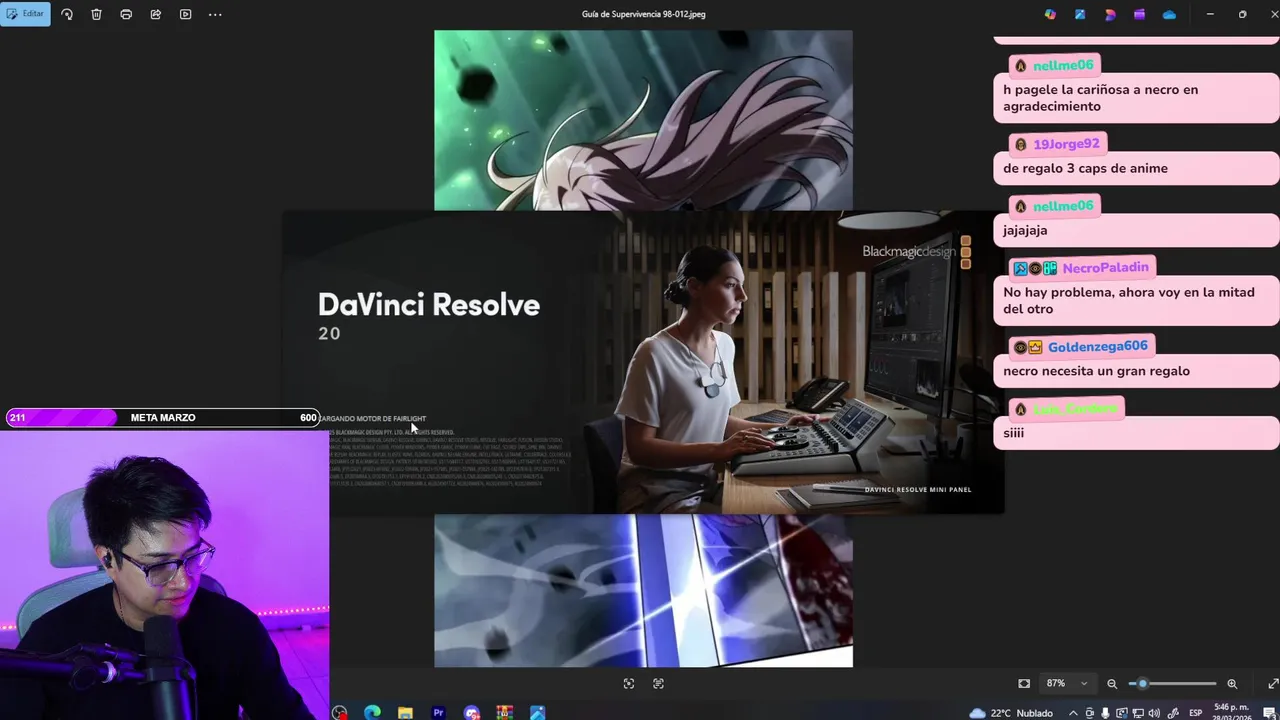Click the top anime image thumbnail
The width and height of the screenshot is (1280, 720).
coord(643,120)
